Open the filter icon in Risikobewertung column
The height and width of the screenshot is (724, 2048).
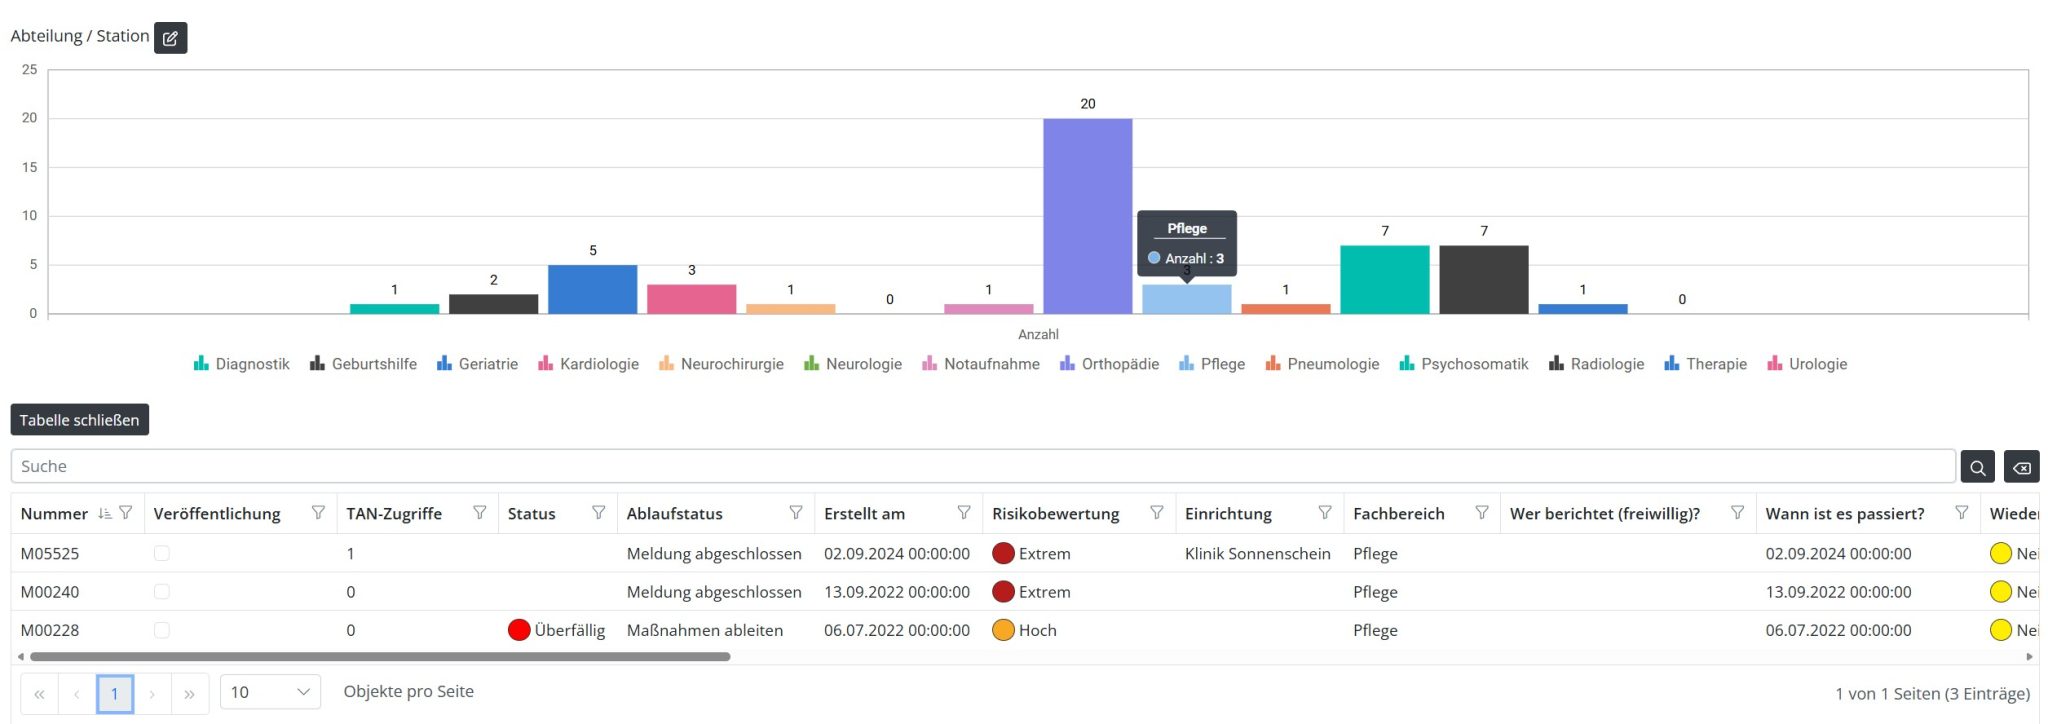1156,513
